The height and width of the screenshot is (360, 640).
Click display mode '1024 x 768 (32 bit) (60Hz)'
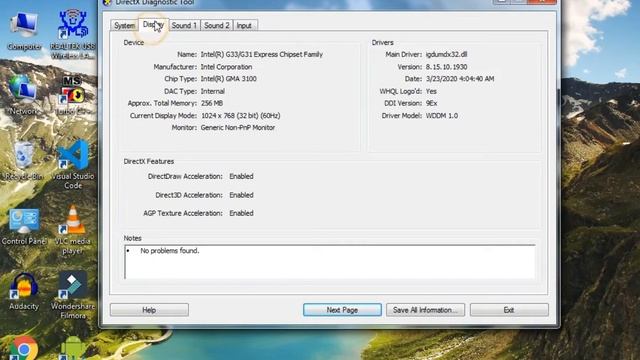pyautogui.click(x=240, y=116)
